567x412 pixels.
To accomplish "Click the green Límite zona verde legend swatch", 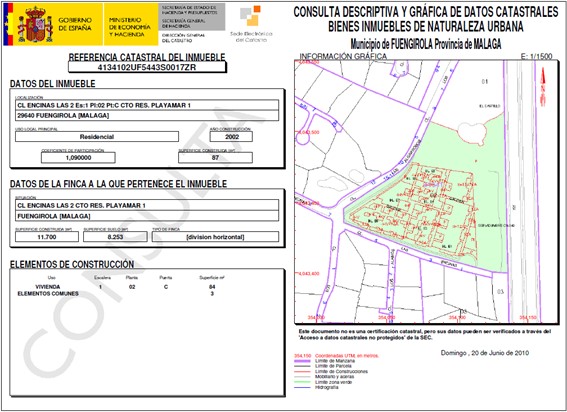I will coord(303,382).
